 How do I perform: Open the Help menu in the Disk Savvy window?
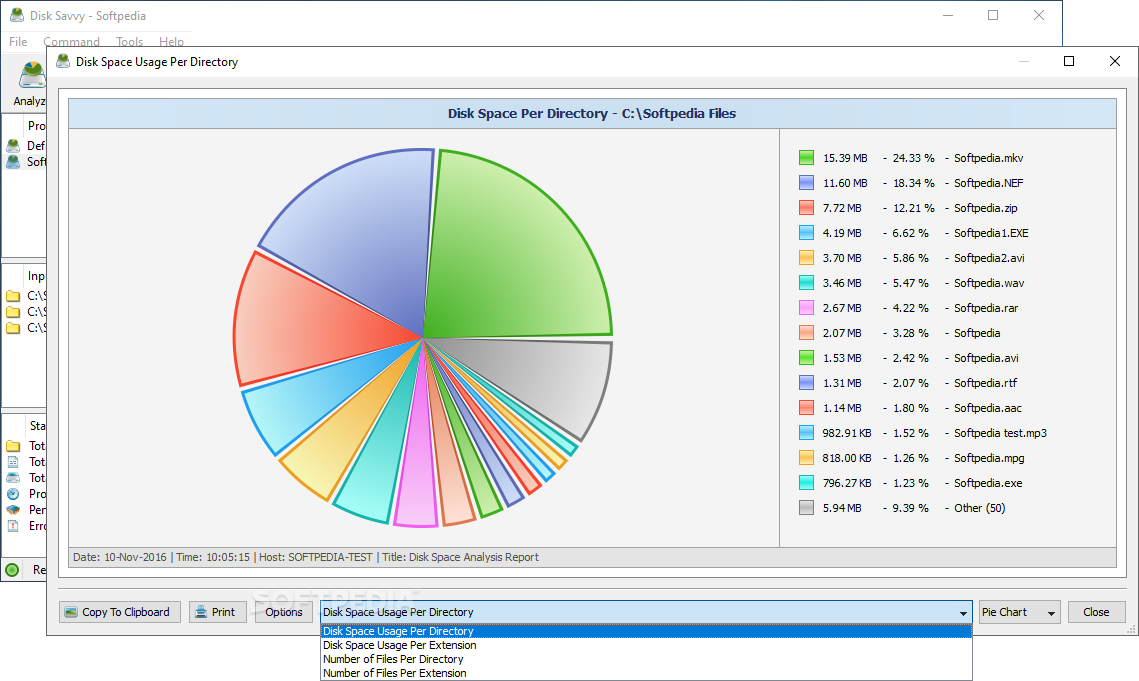click(x=171, y=41)
